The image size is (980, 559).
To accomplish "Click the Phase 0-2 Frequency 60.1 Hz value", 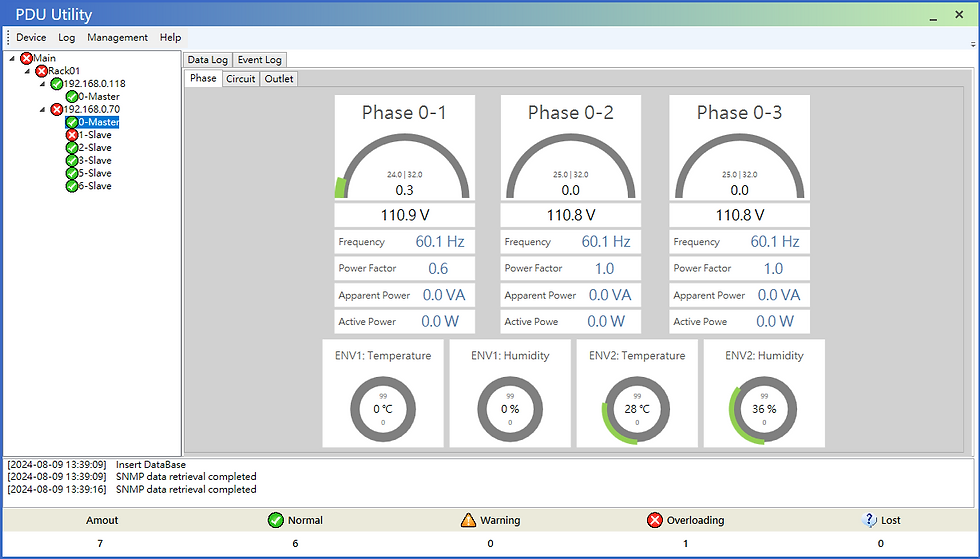I will [606, 241].
